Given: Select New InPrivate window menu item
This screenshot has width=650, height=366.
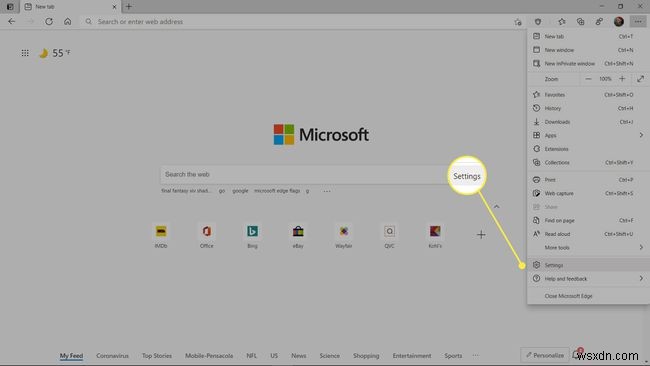Looking at the screenshot, I should coord(588,63).
